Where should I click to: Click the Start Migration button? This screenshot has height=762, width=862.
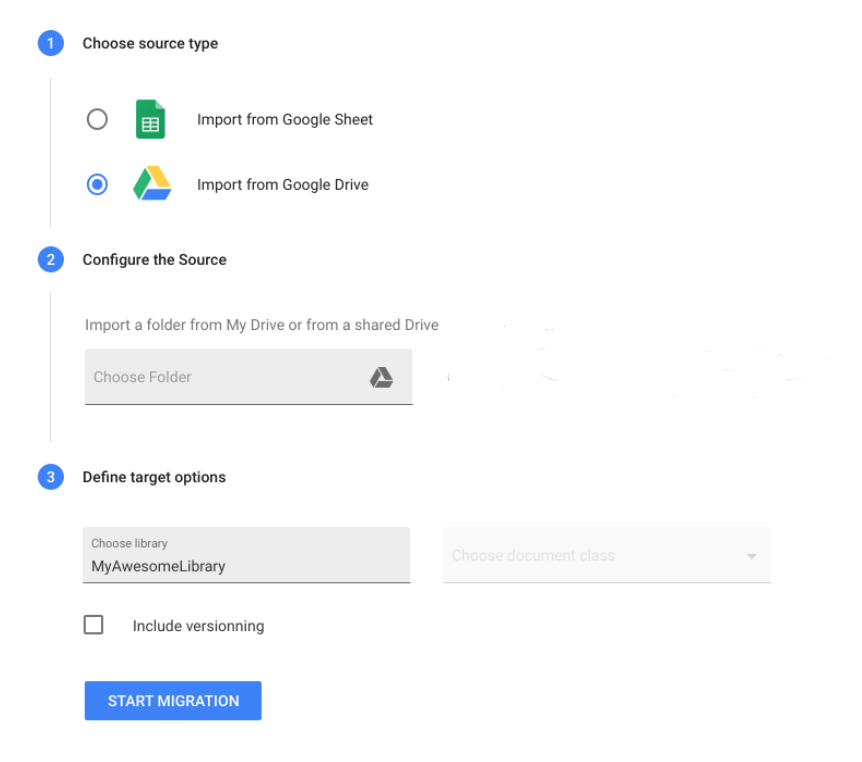click(x=173, y=700)
